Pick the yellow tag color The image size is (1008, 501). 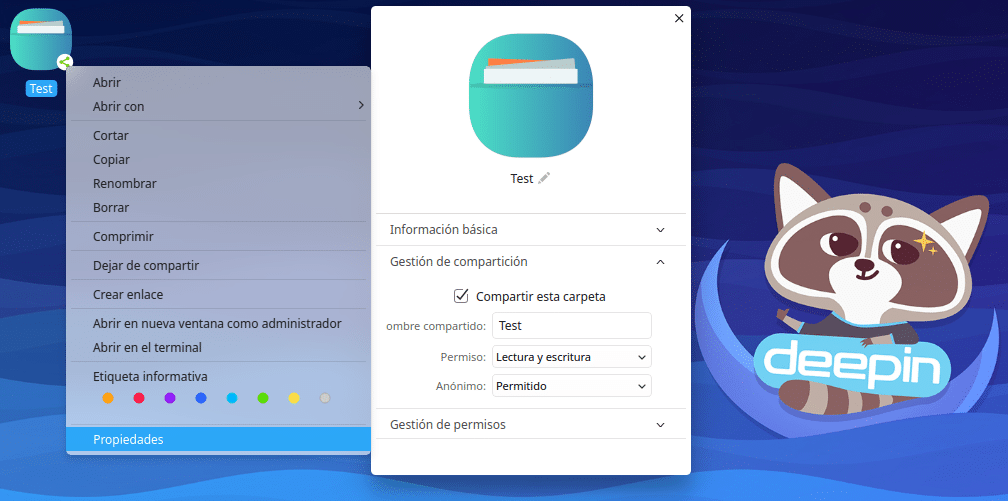point(294,398)
